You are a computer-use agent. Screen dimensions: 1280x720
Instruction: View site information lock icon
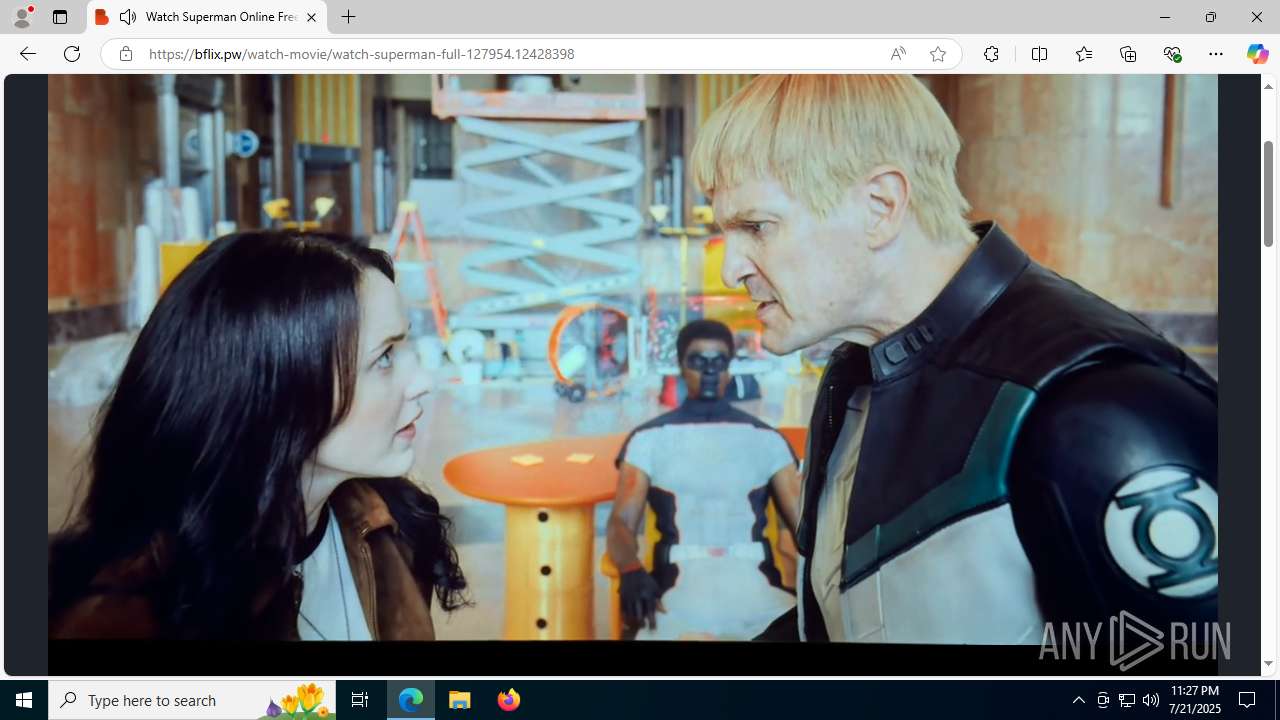125,54
